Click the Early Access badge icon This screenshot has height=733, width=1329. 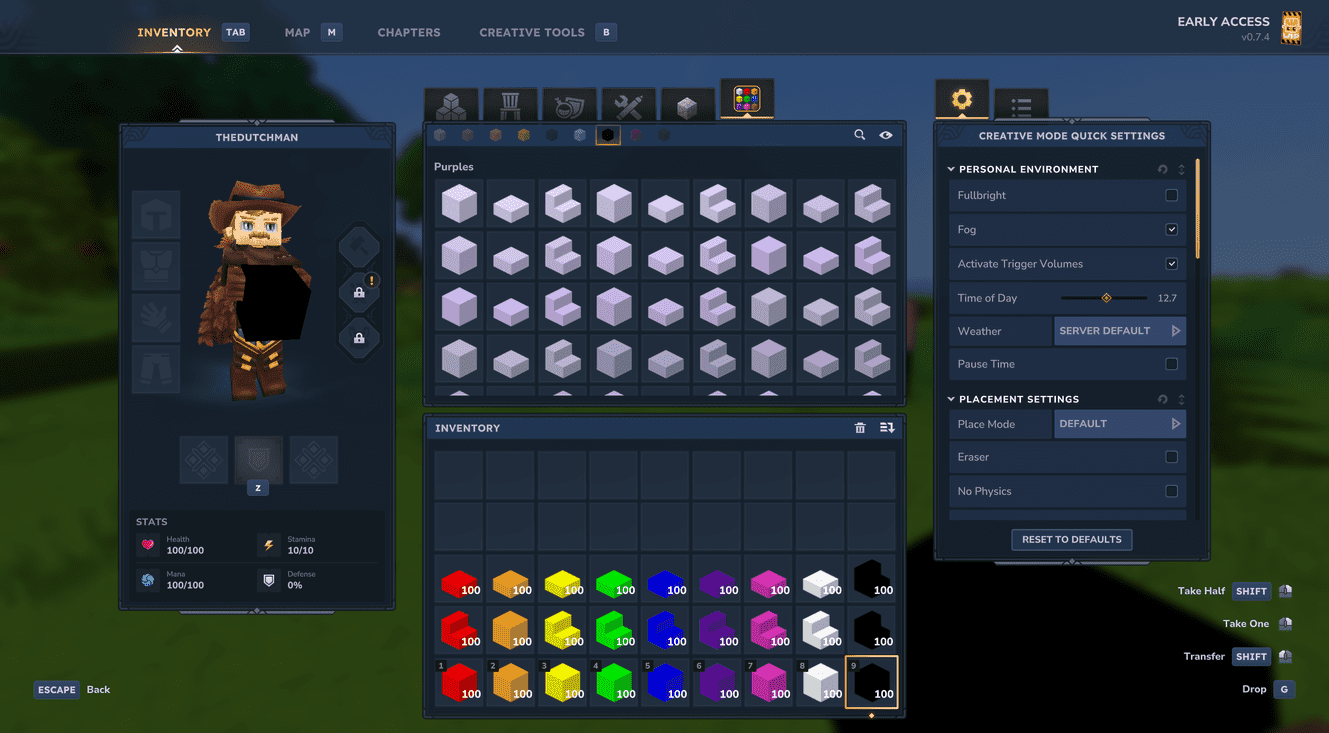1292,28
